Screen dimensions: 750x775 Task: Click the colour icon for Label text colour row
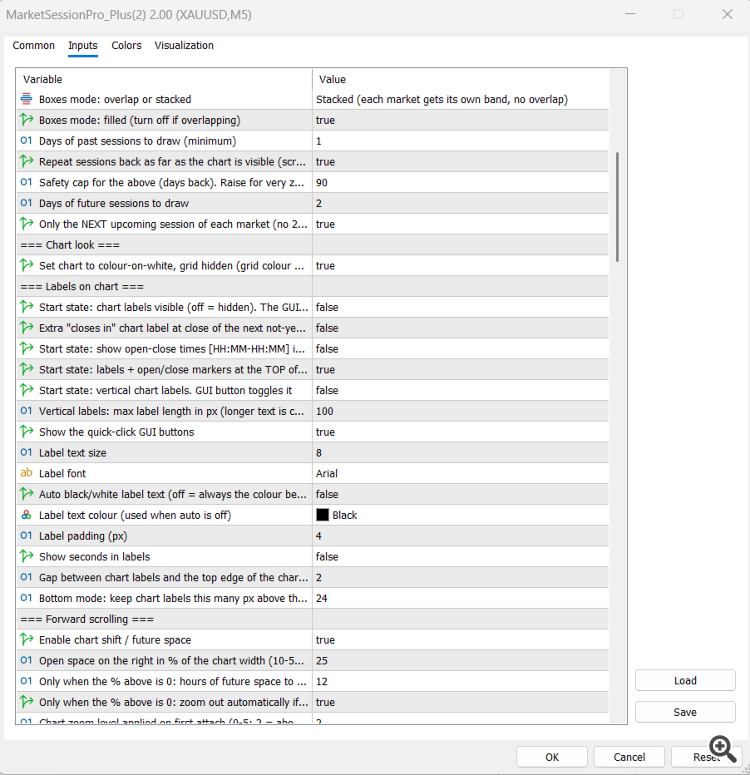tap(26, 515)
